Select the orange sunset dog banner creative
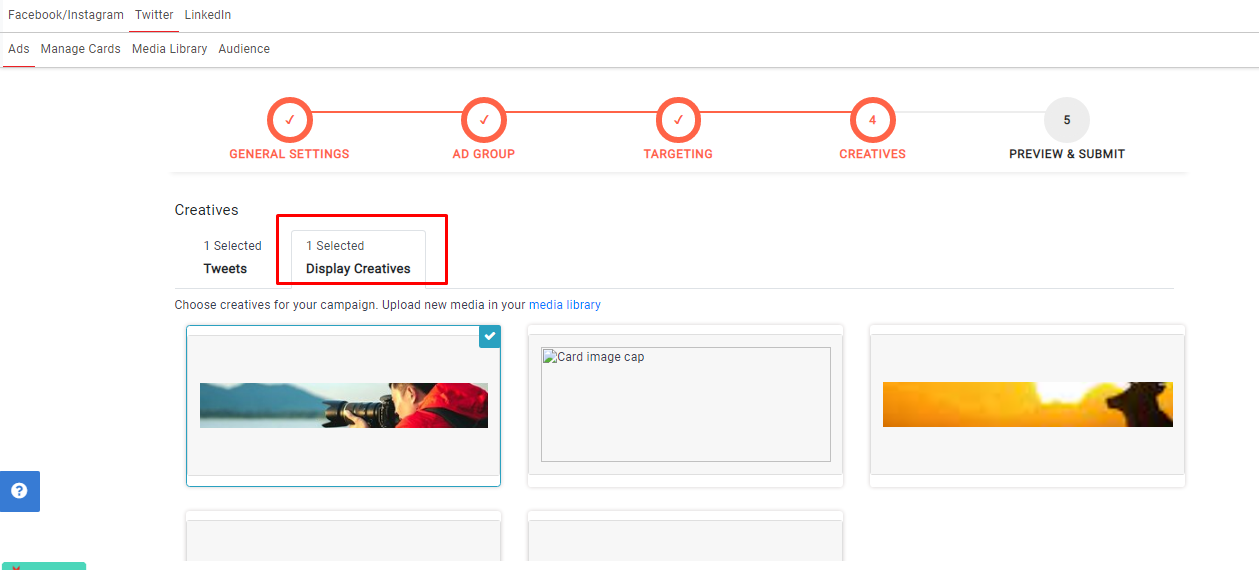Screen dimensions: 1259x570 click(x=1027, y=405)
